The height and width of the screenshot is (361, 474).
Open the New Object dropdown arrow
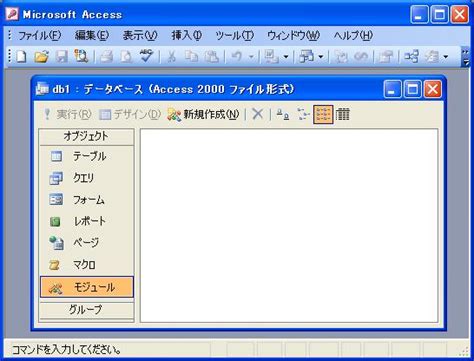click(446, 57)
